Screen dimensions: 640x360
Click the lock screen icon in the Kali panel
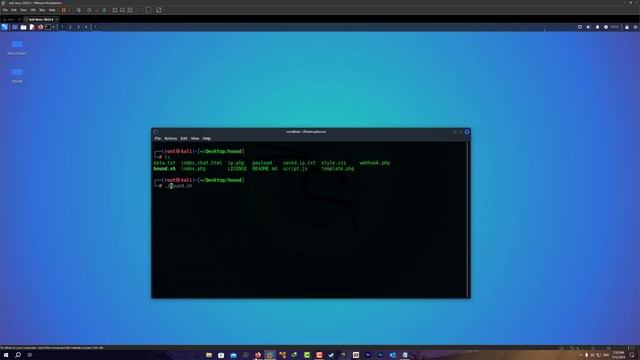[x=627, y=27]
